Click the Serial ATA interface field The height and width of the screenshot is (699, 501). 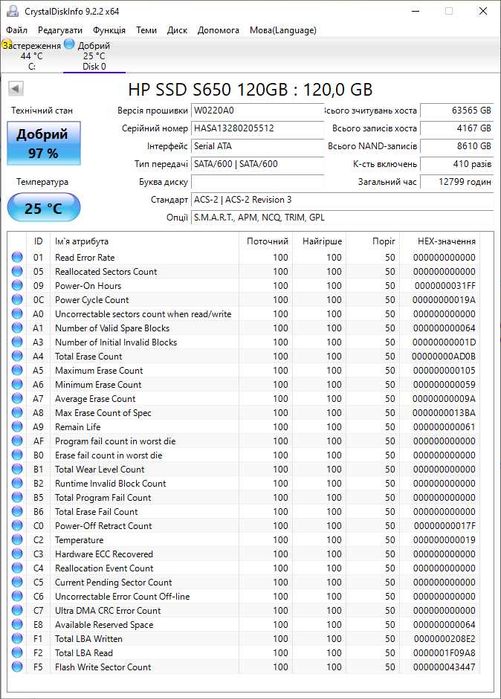pos(257,146)
